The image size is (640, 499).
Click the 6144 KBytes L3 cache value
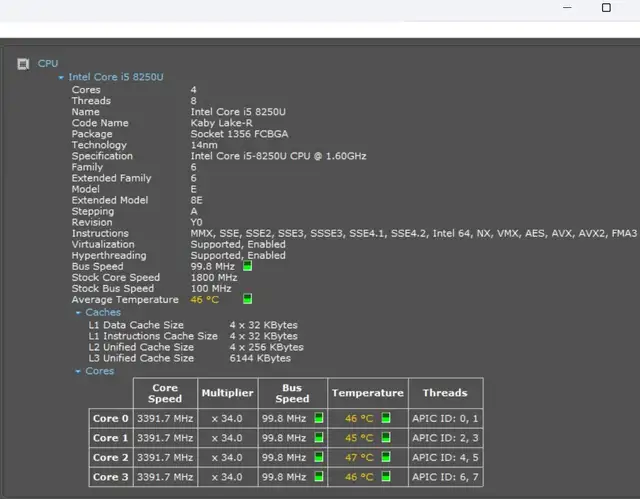coord(260,358)
